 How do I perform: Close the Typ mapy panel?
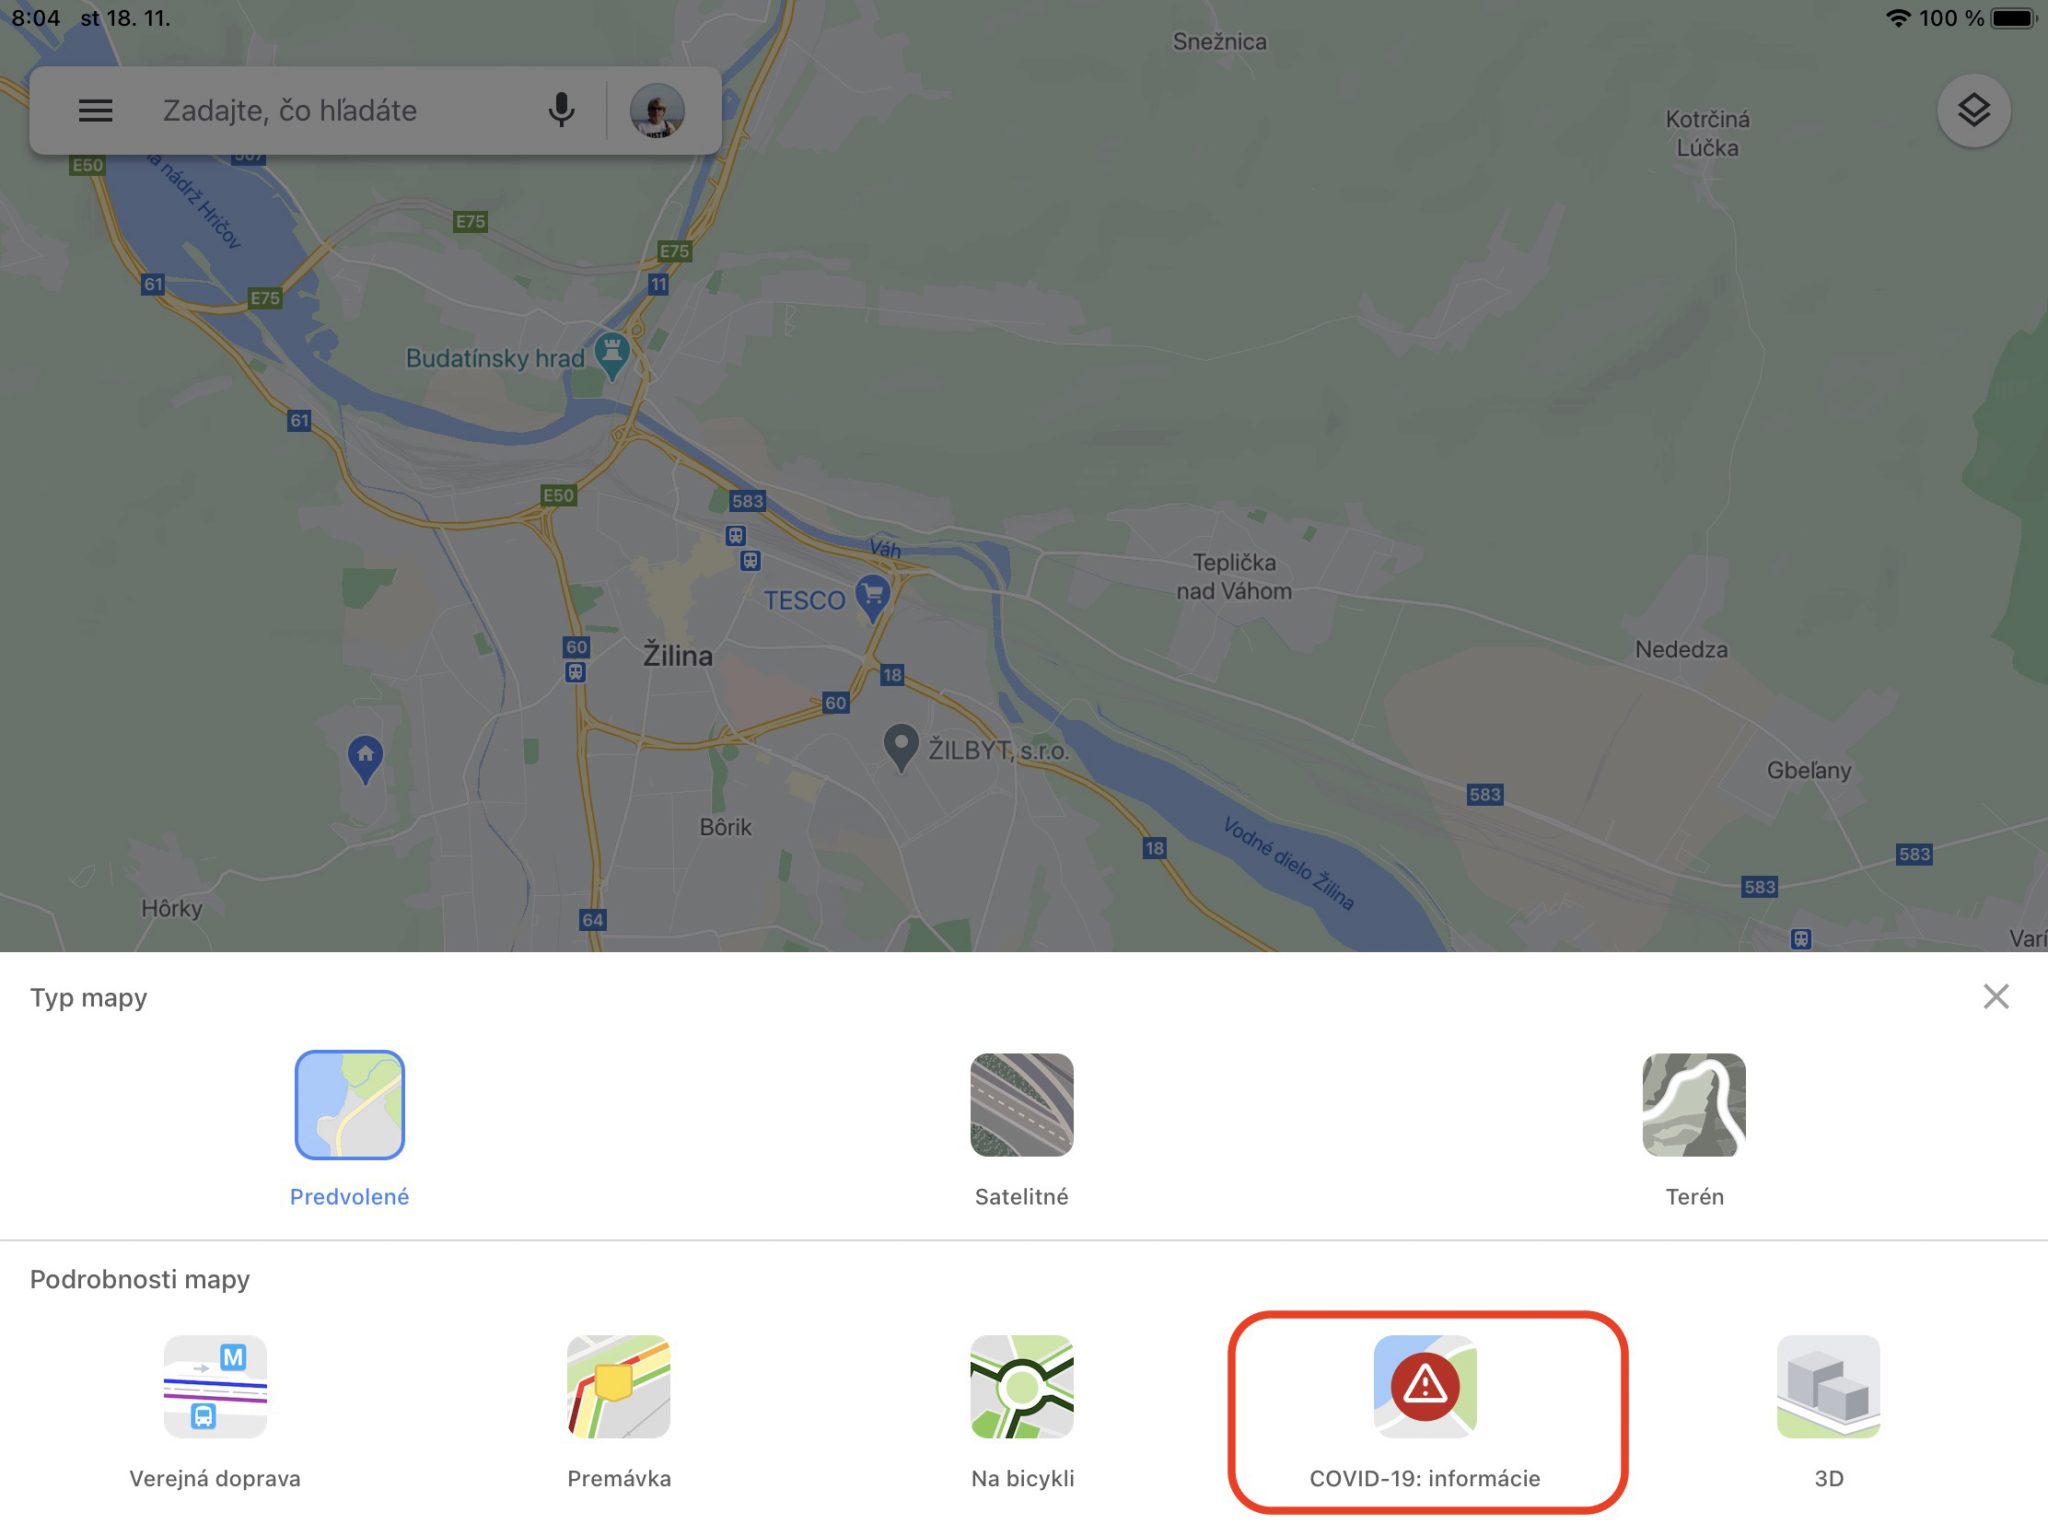tap(1996, 996)
